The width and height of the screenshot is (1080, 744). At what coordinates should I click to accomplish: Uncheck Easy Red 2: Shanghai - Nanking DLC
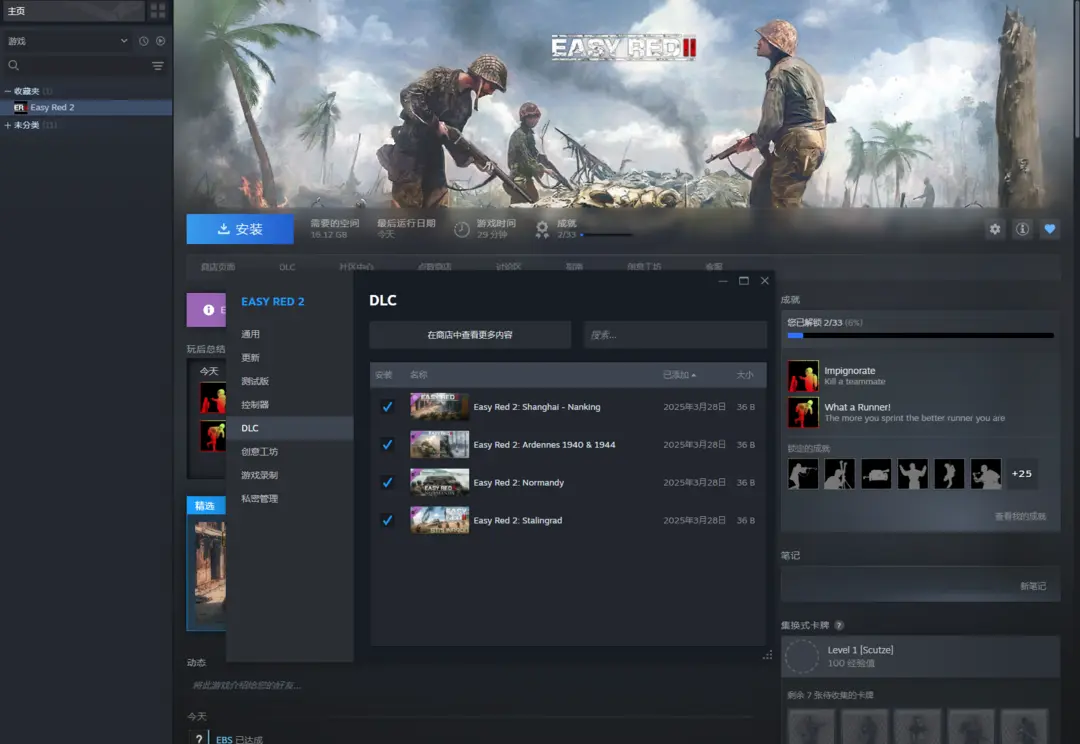[388, 407]
